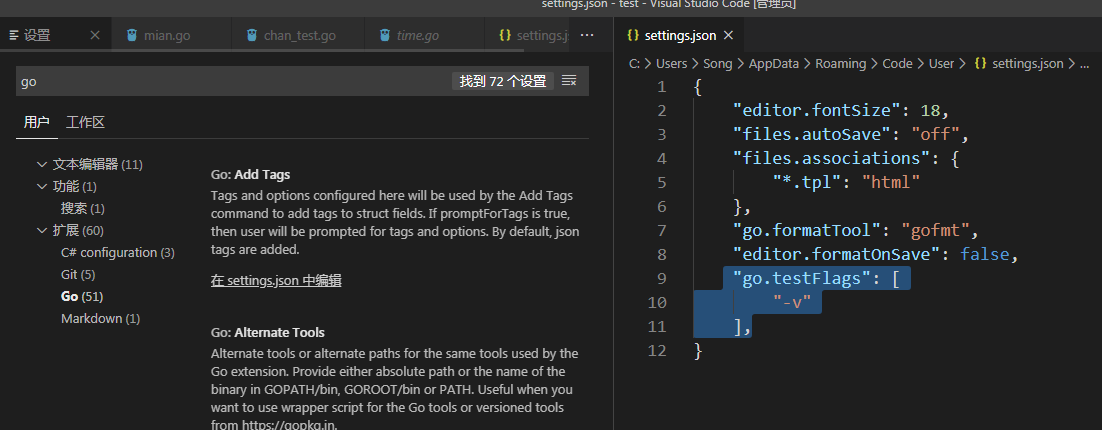1102x430 pixels.
Task: Click the Go file icon on mian.go tab
Action: pos(131,35)
